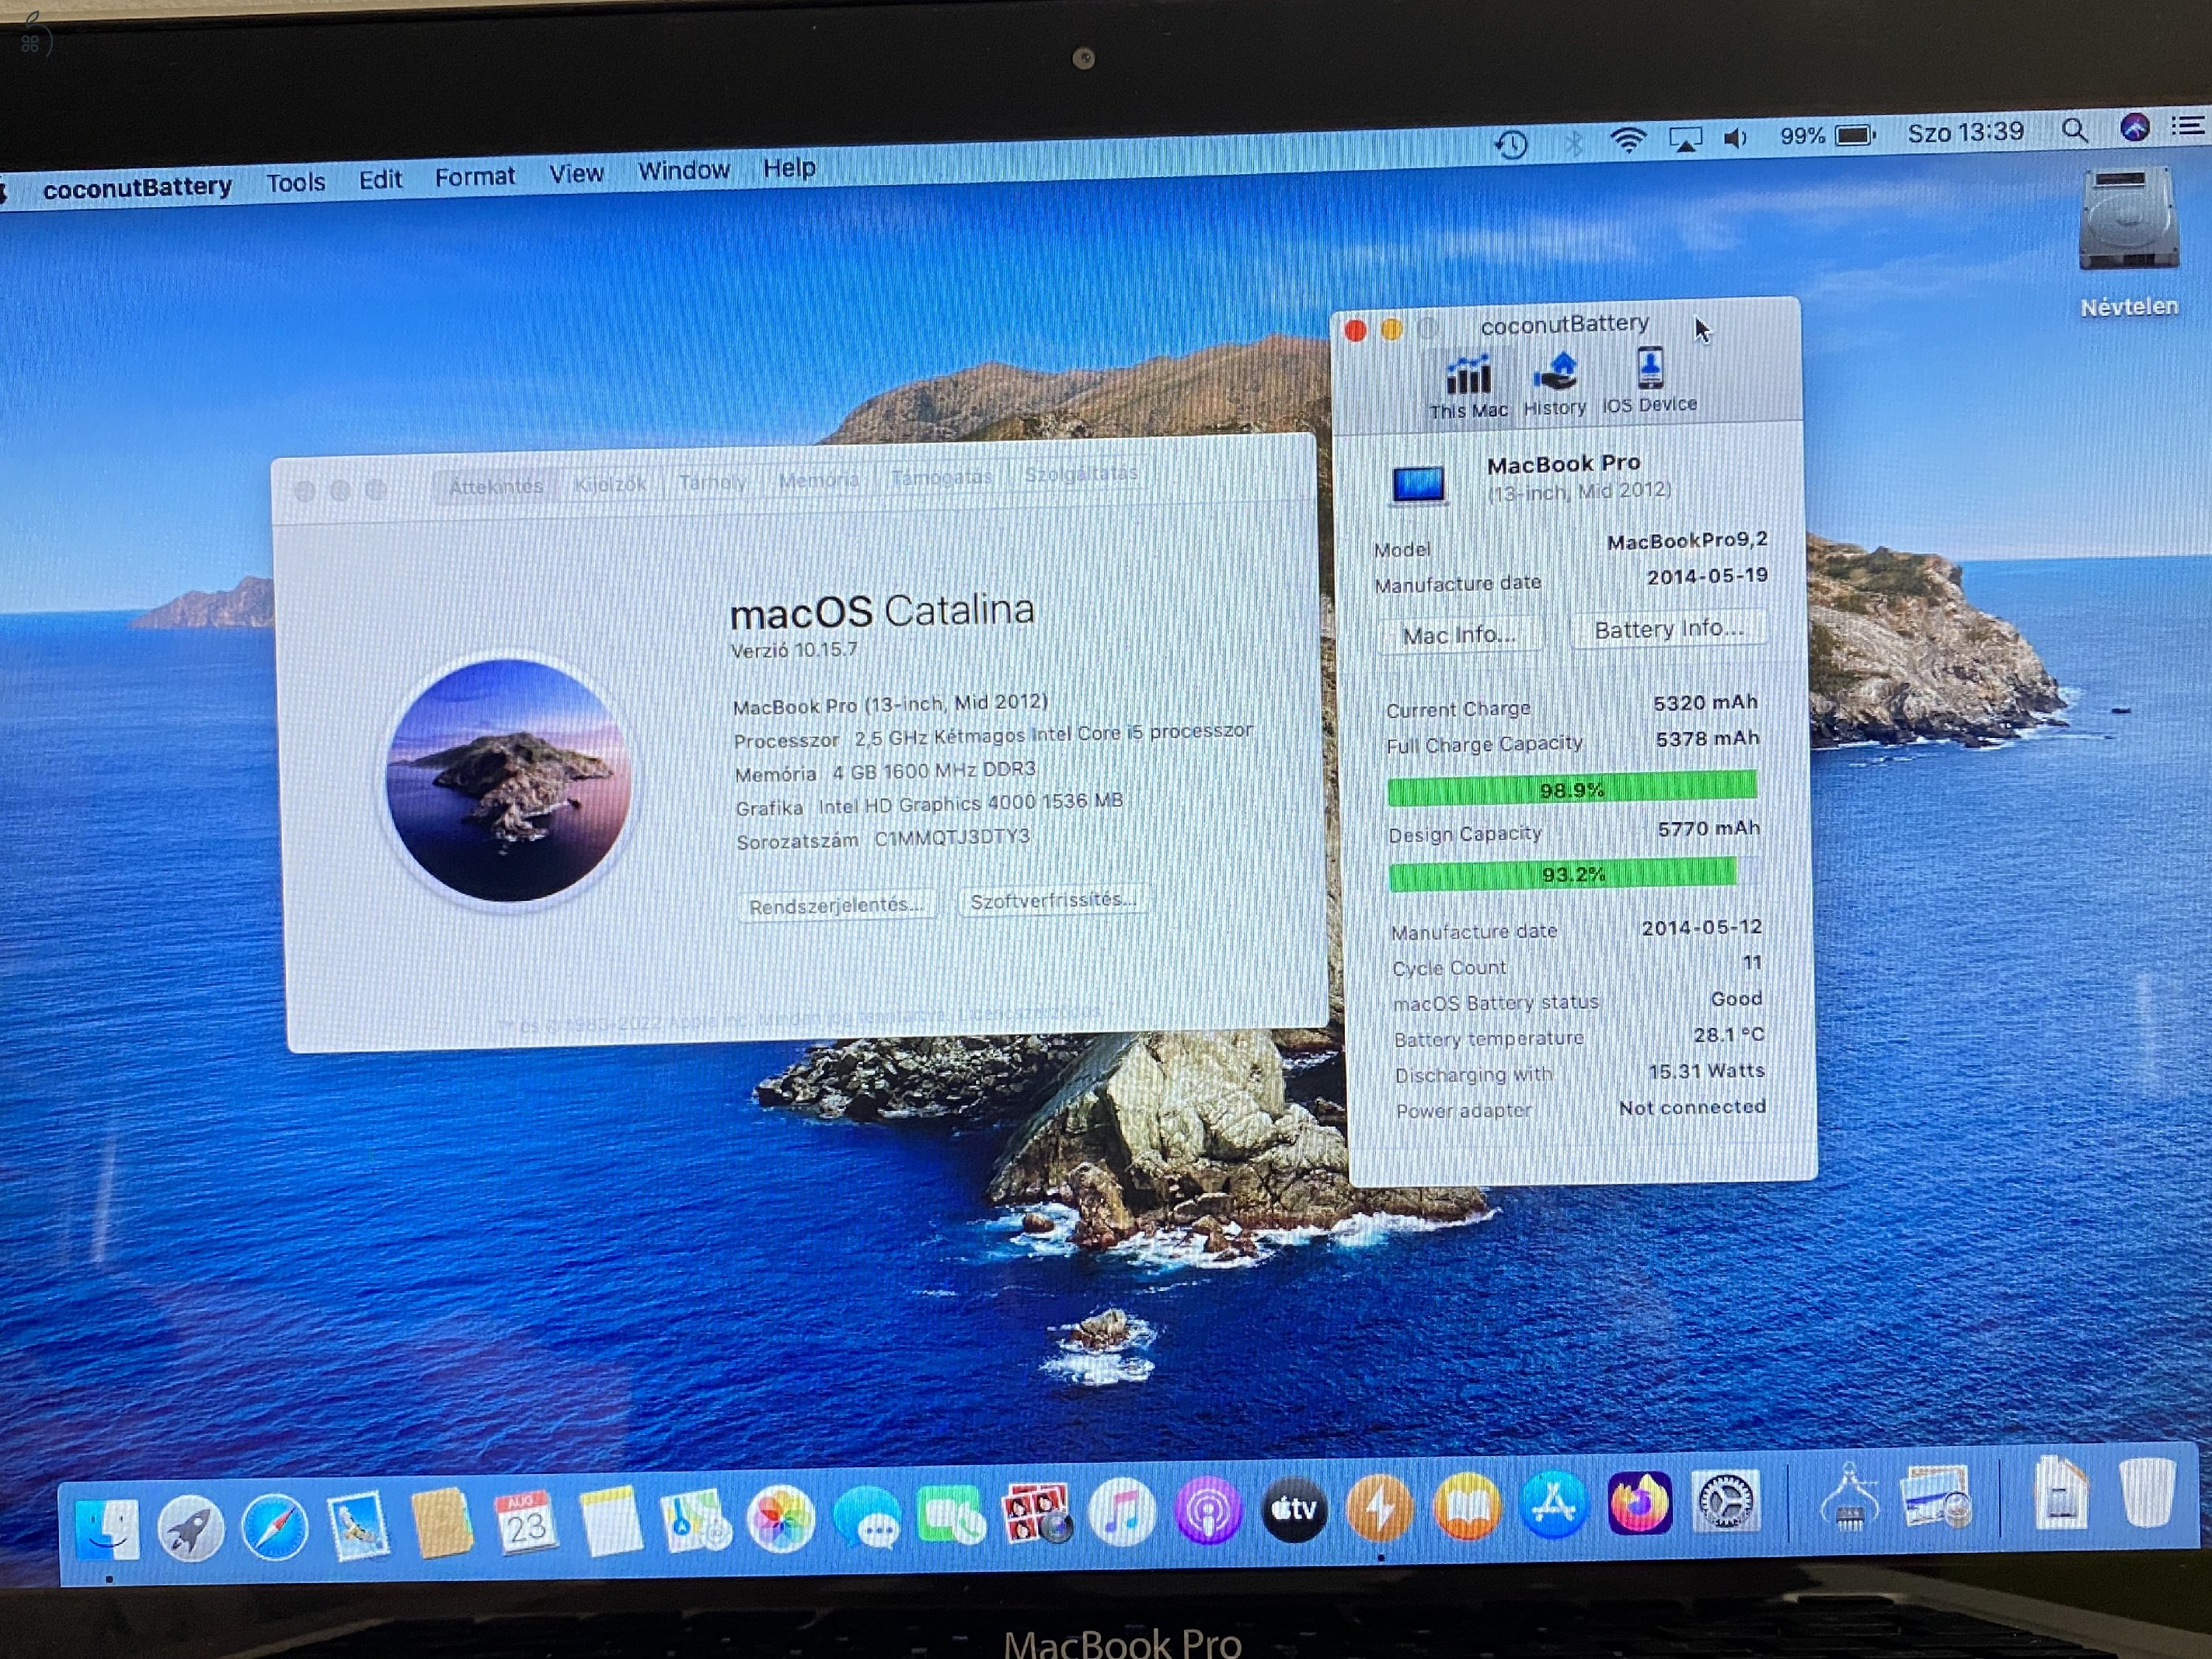Open Time Machine menu bar icon
Screen dimensions: 2212x1659
tap(1511, 144)
